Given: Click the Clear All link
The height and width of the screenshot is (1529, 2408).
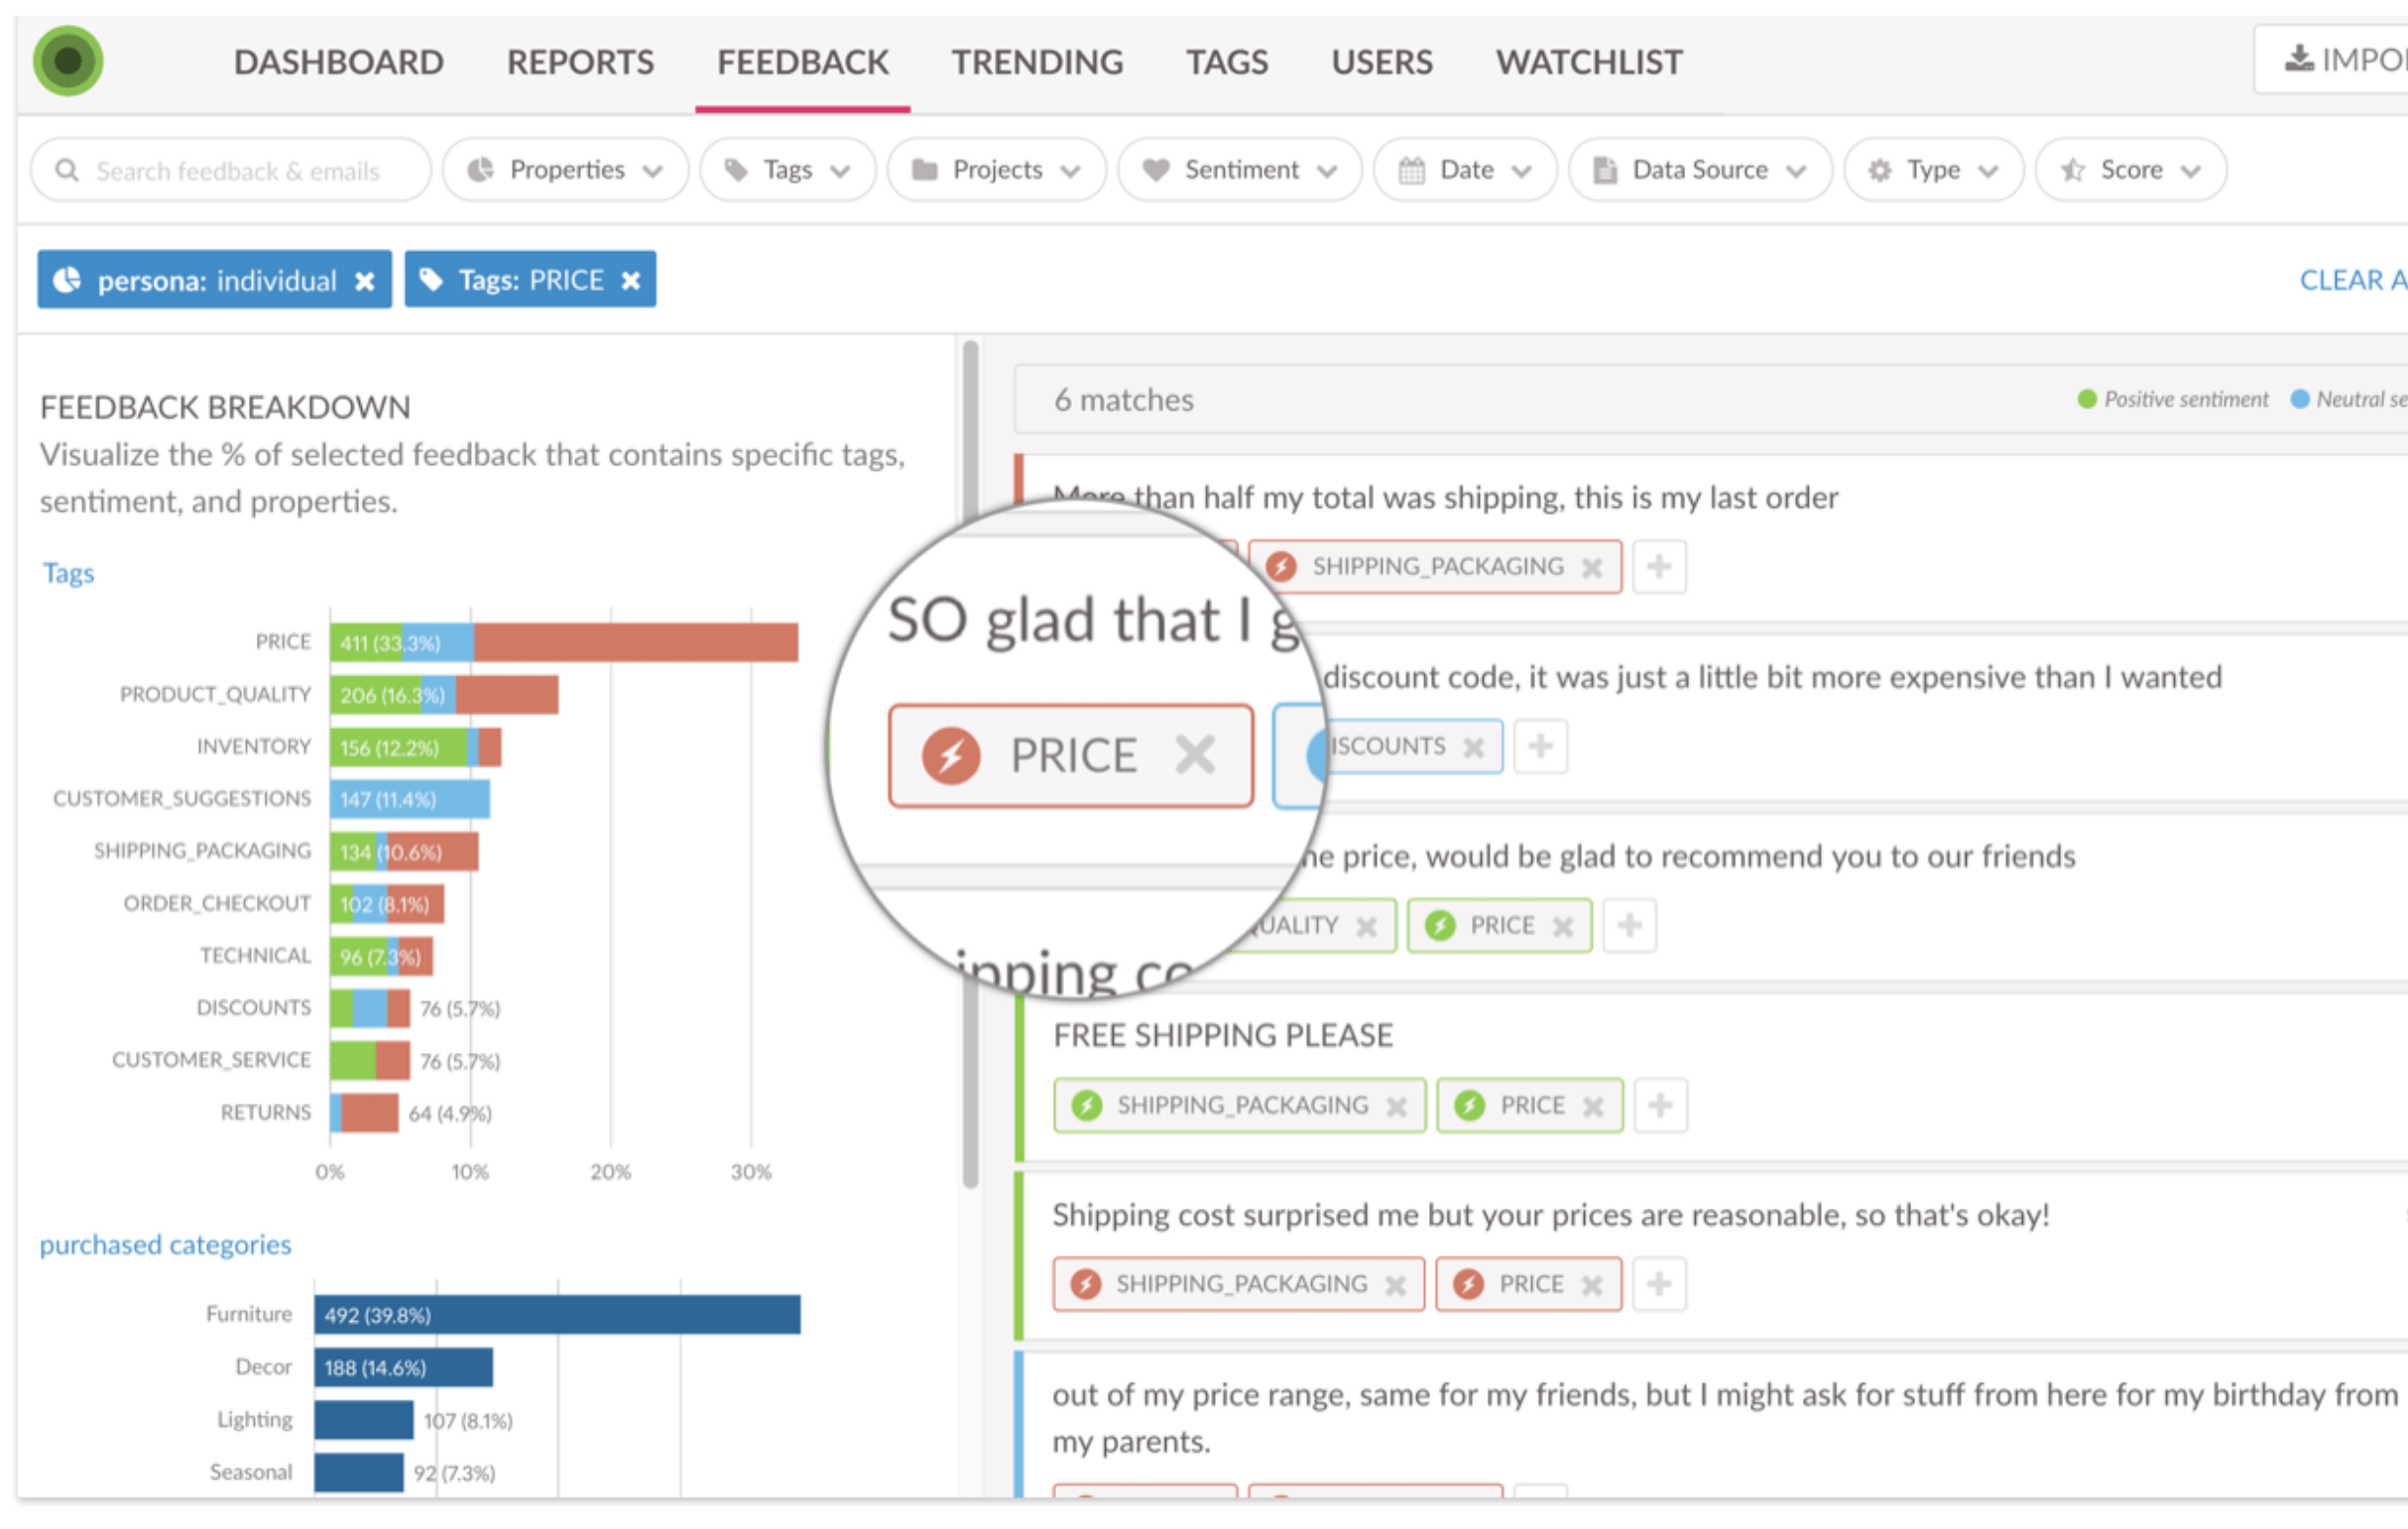Looking at the screenshot, I should [2350, 280].
